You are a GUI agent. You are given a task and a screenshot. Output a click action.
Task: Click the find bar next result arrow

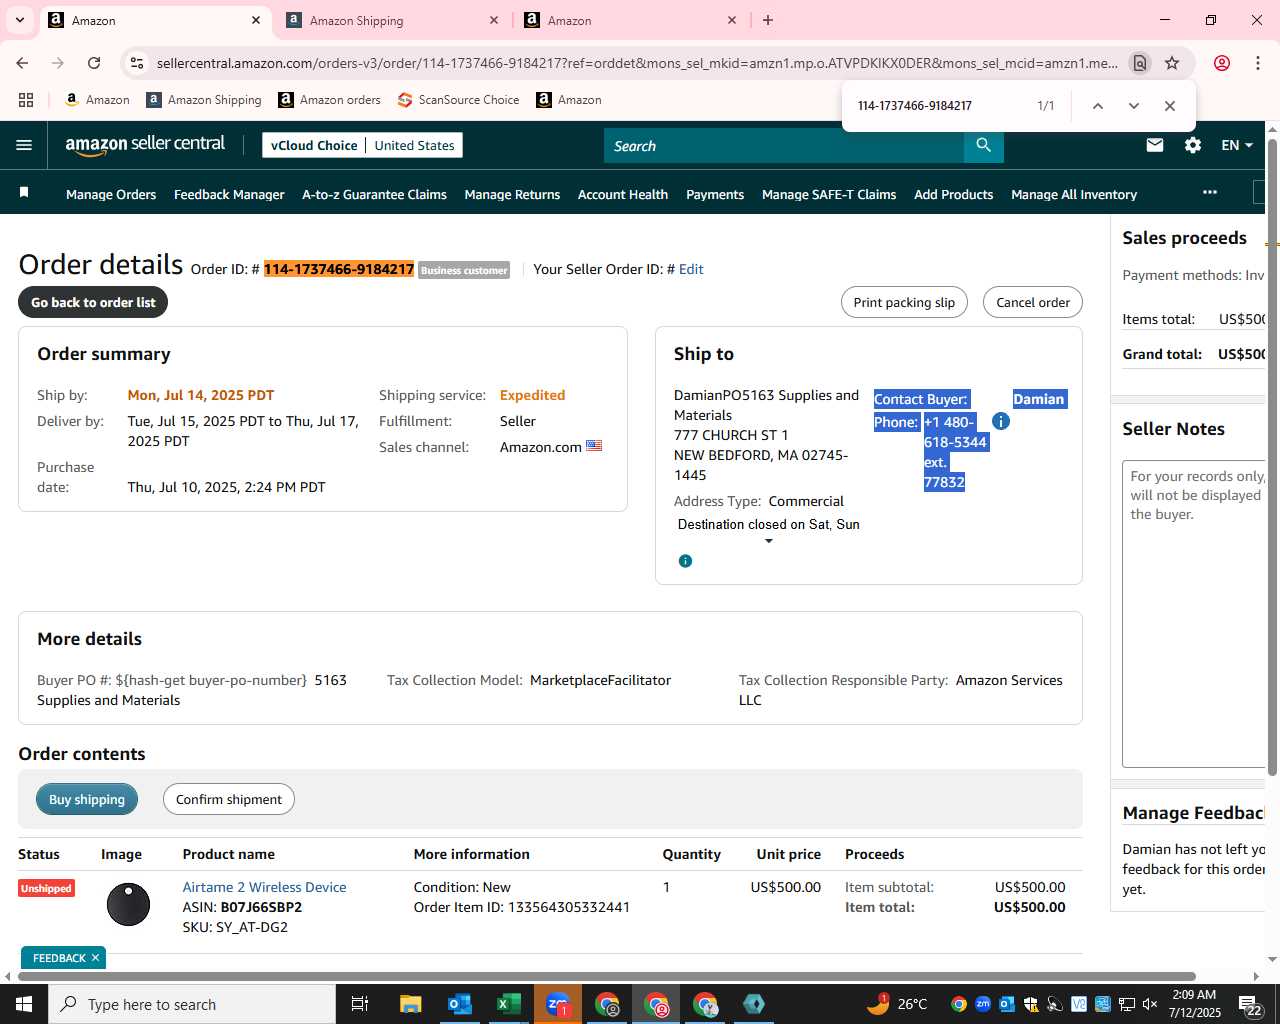coord(1133,106)
